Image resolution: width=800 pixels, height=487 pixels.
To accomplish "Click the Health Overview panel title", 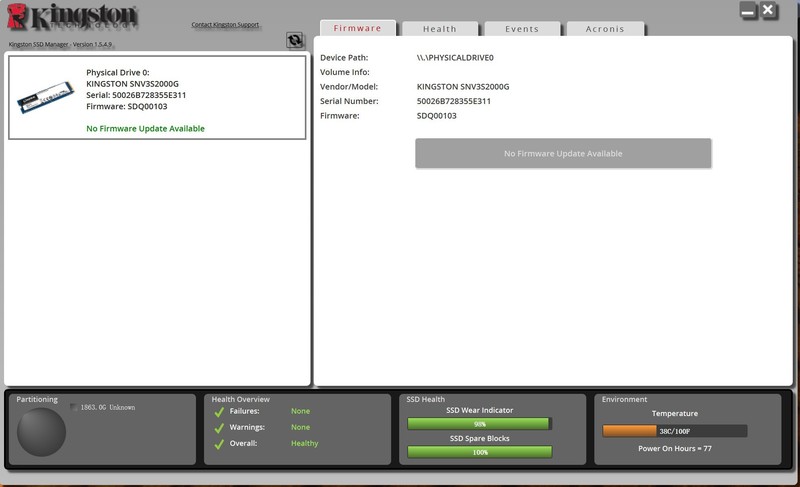I will click(x=240, y=399).
